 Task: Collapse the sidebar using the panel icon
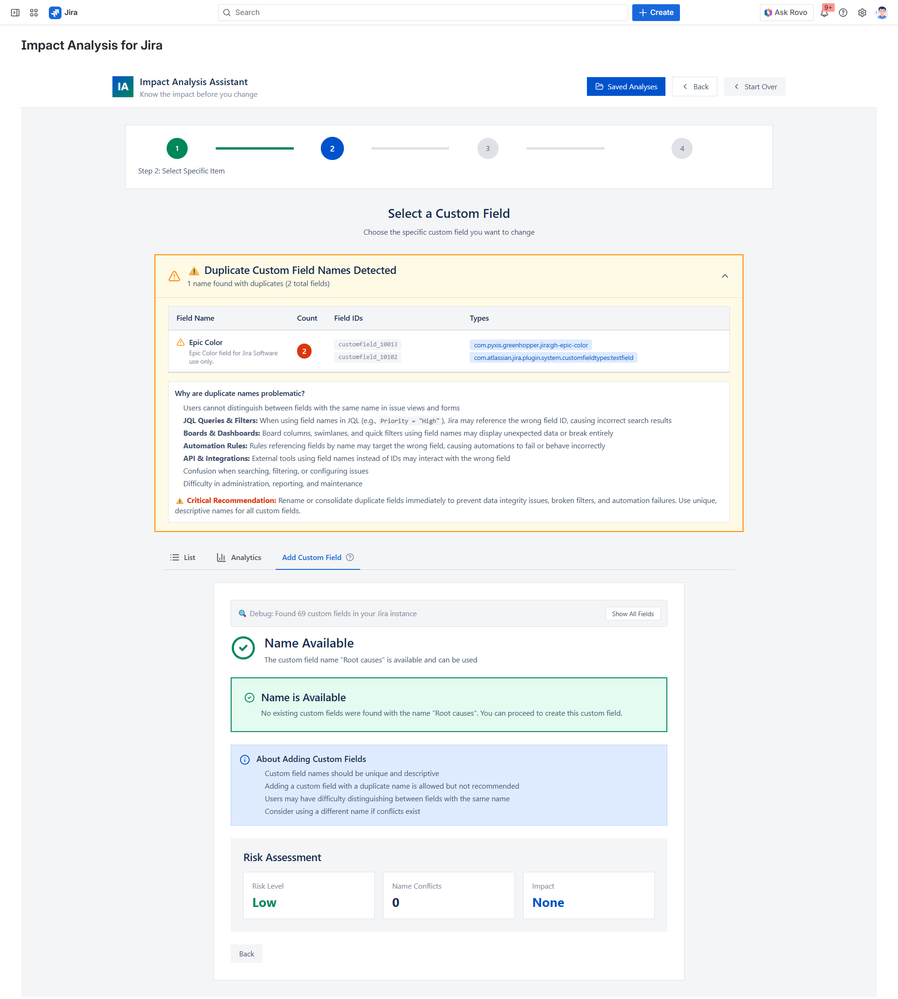pyautogui.click(x=14, y=12)
